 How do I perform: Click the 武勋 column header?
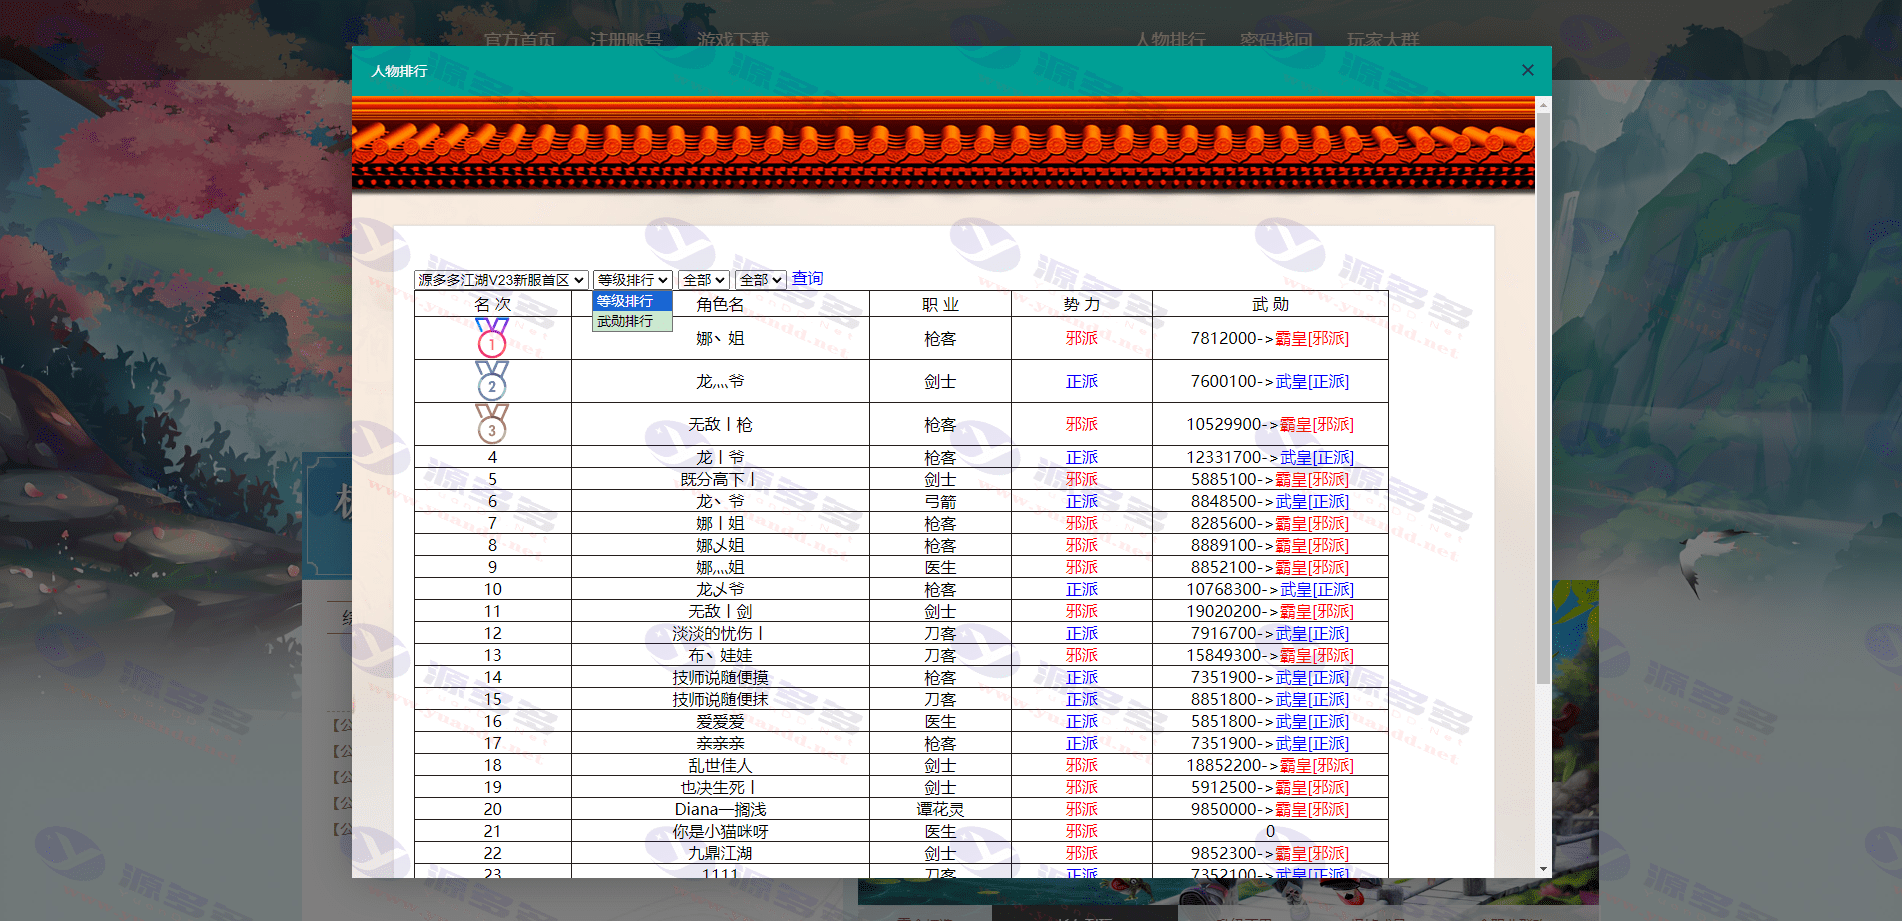(1270, 304)
